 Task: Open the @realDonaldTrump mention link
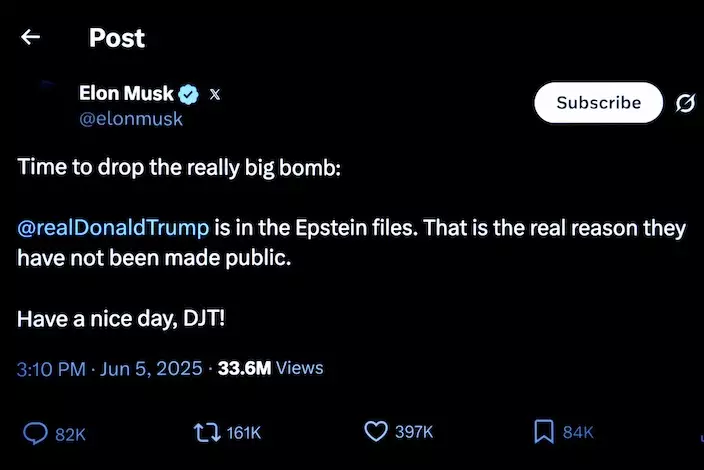tap(113, 228)
